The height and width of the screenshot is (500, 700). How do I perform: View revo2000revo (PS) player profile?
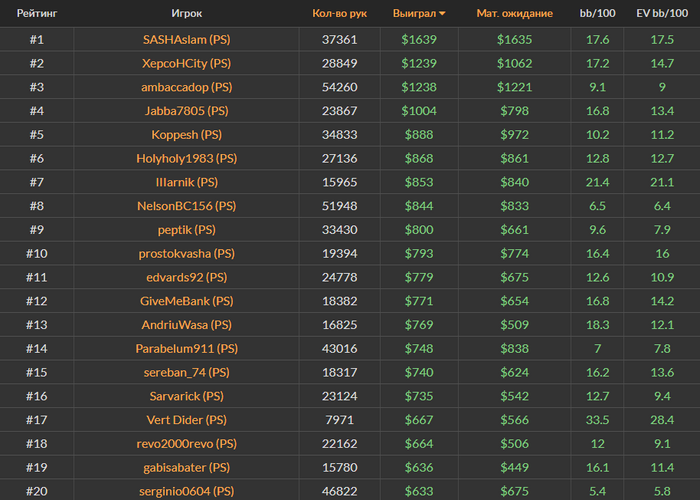pyautogui.click(x=187, y=444)
